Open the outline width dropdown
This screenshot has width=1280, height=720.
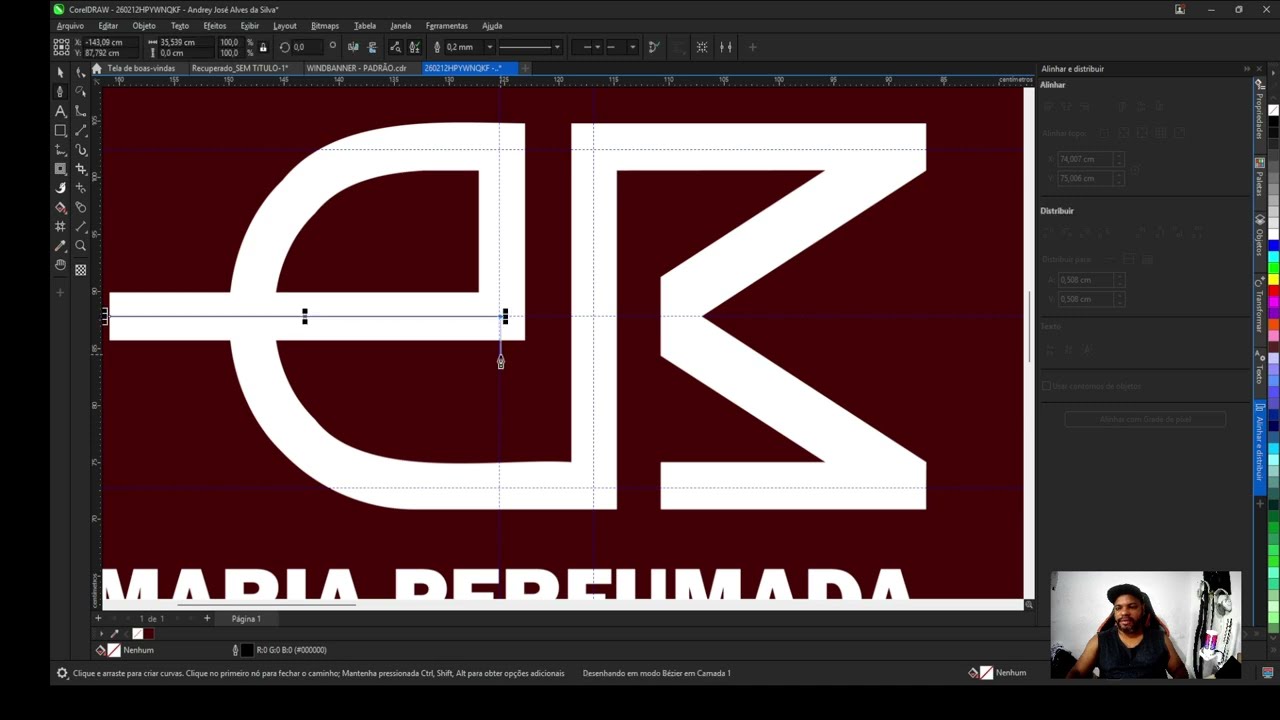(x=489, y=47)
